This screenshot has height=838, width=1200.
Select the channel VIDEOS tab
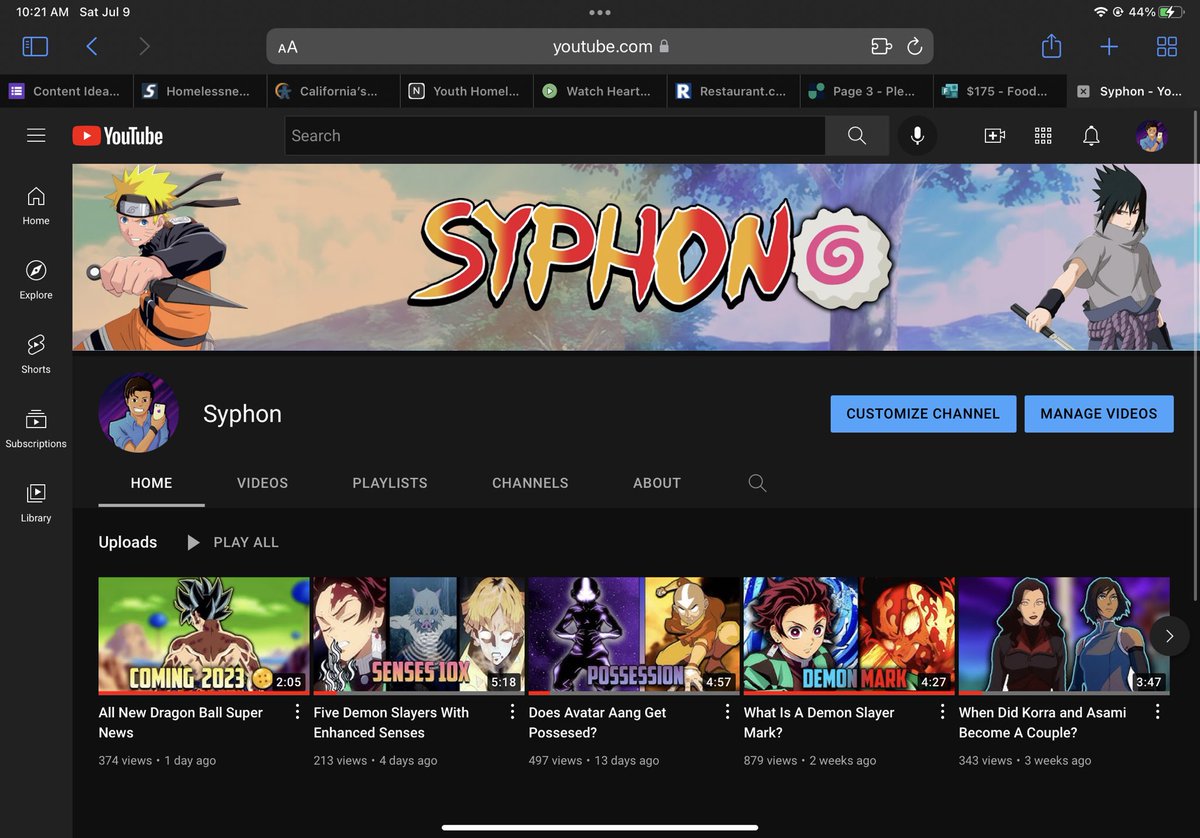pos(262,483)
